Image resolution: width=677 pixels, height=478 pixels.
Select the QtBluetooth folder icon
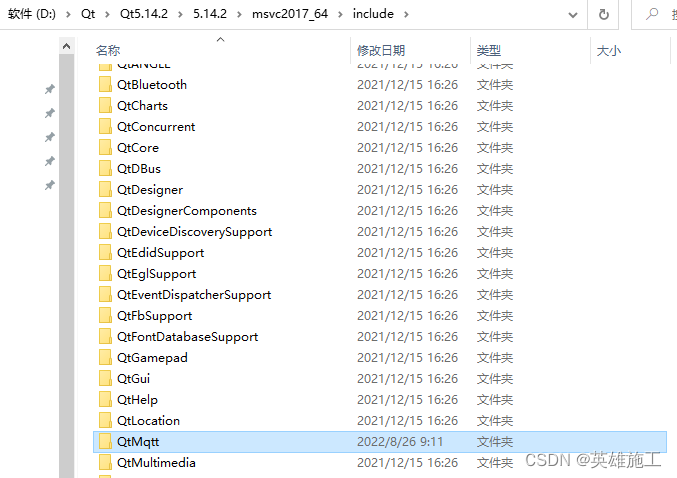(x=105, y=85)
